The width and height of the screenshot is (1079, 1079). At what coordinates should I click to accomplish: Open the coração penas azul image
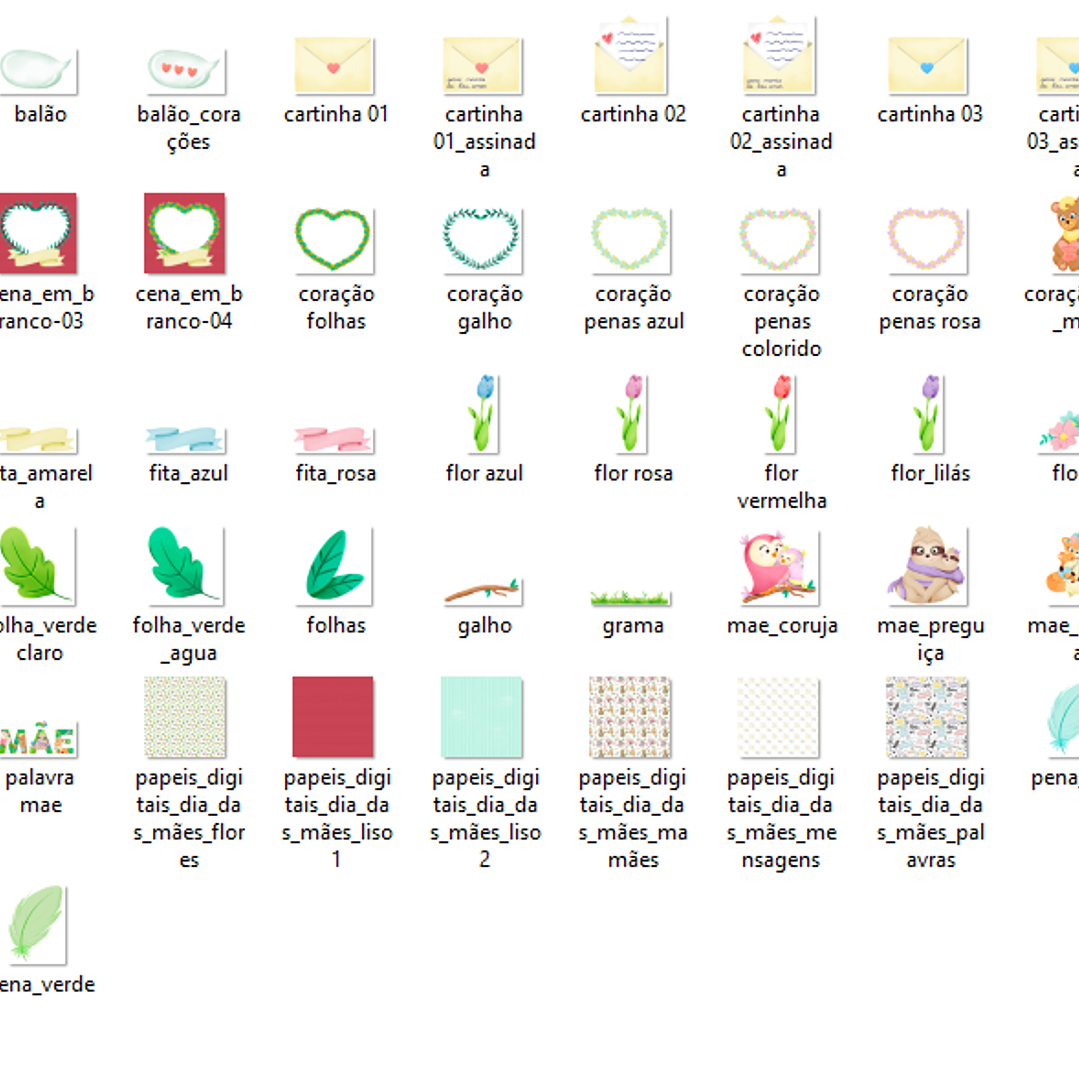click(x=632, y=240)
